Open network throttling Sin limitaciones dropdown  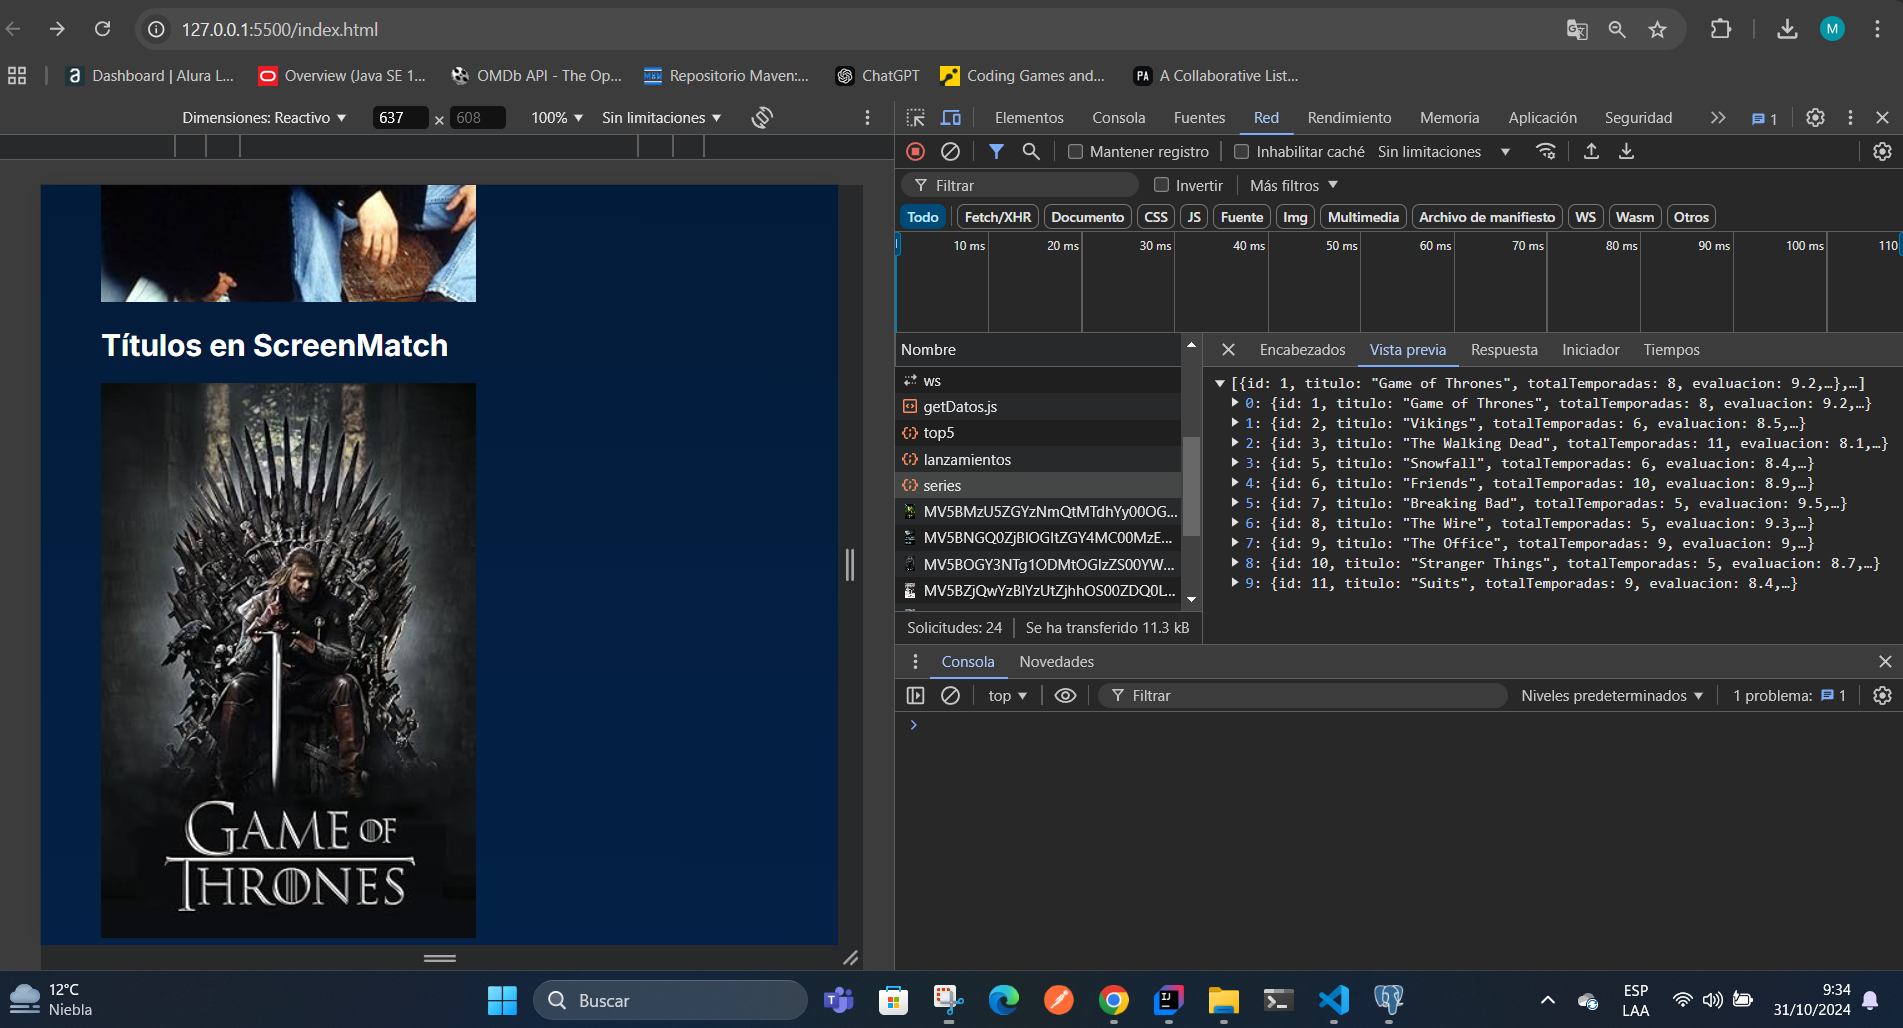point(1443,151)
